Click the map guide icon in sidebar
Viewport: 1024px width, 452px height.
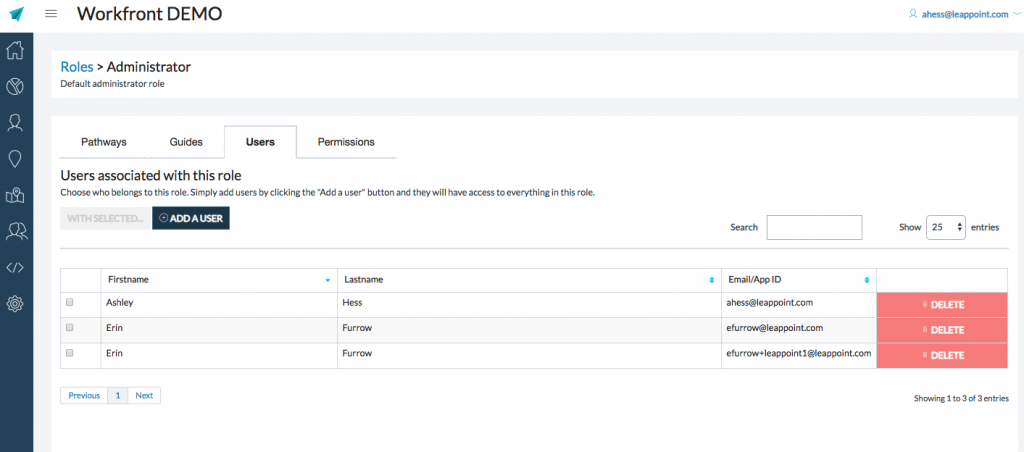click(x=15, y=195)
